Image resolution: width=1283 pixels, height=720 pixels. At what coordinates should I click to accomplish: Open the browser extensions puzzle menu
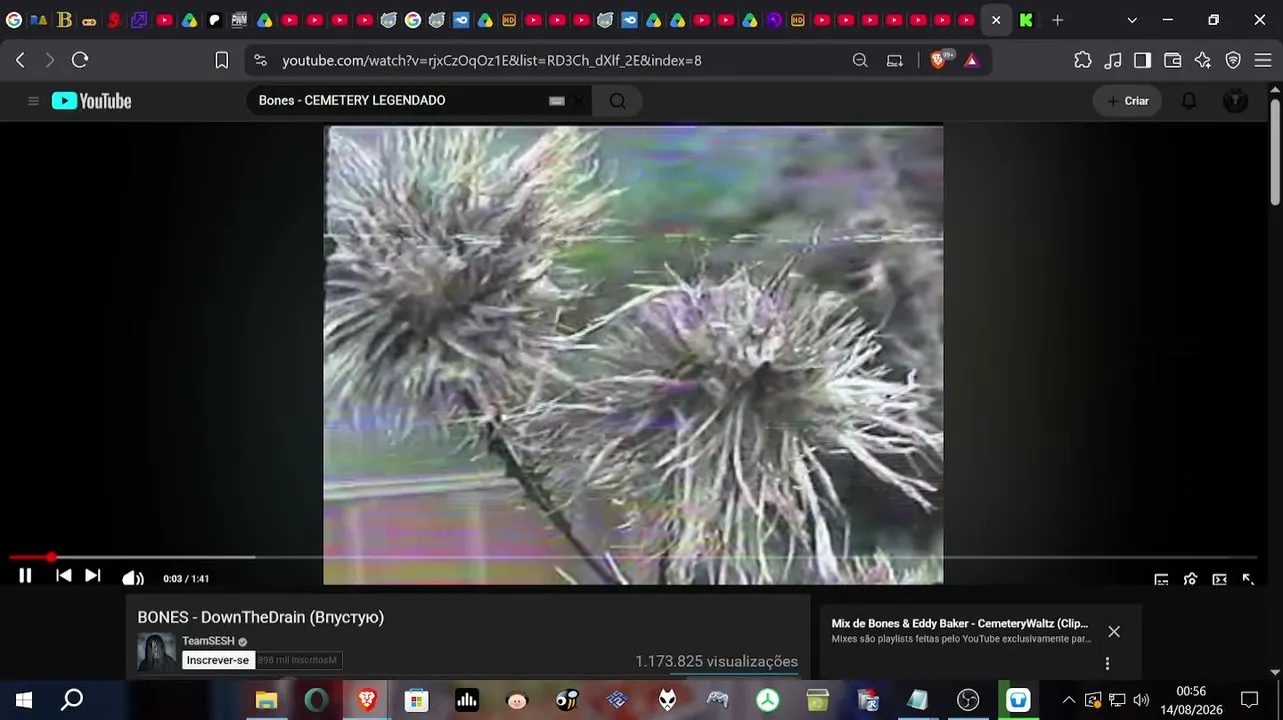point(1083,60)
